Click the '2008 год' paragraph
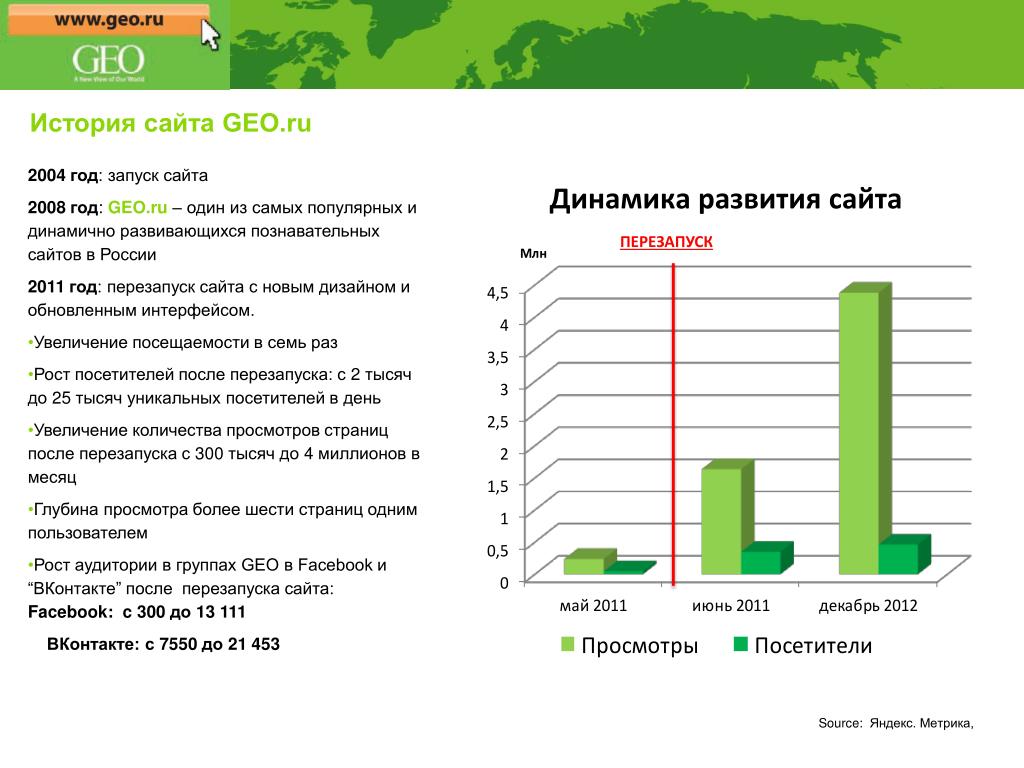This screenshot has height=768, width=1024. click(x=222, y=231)
